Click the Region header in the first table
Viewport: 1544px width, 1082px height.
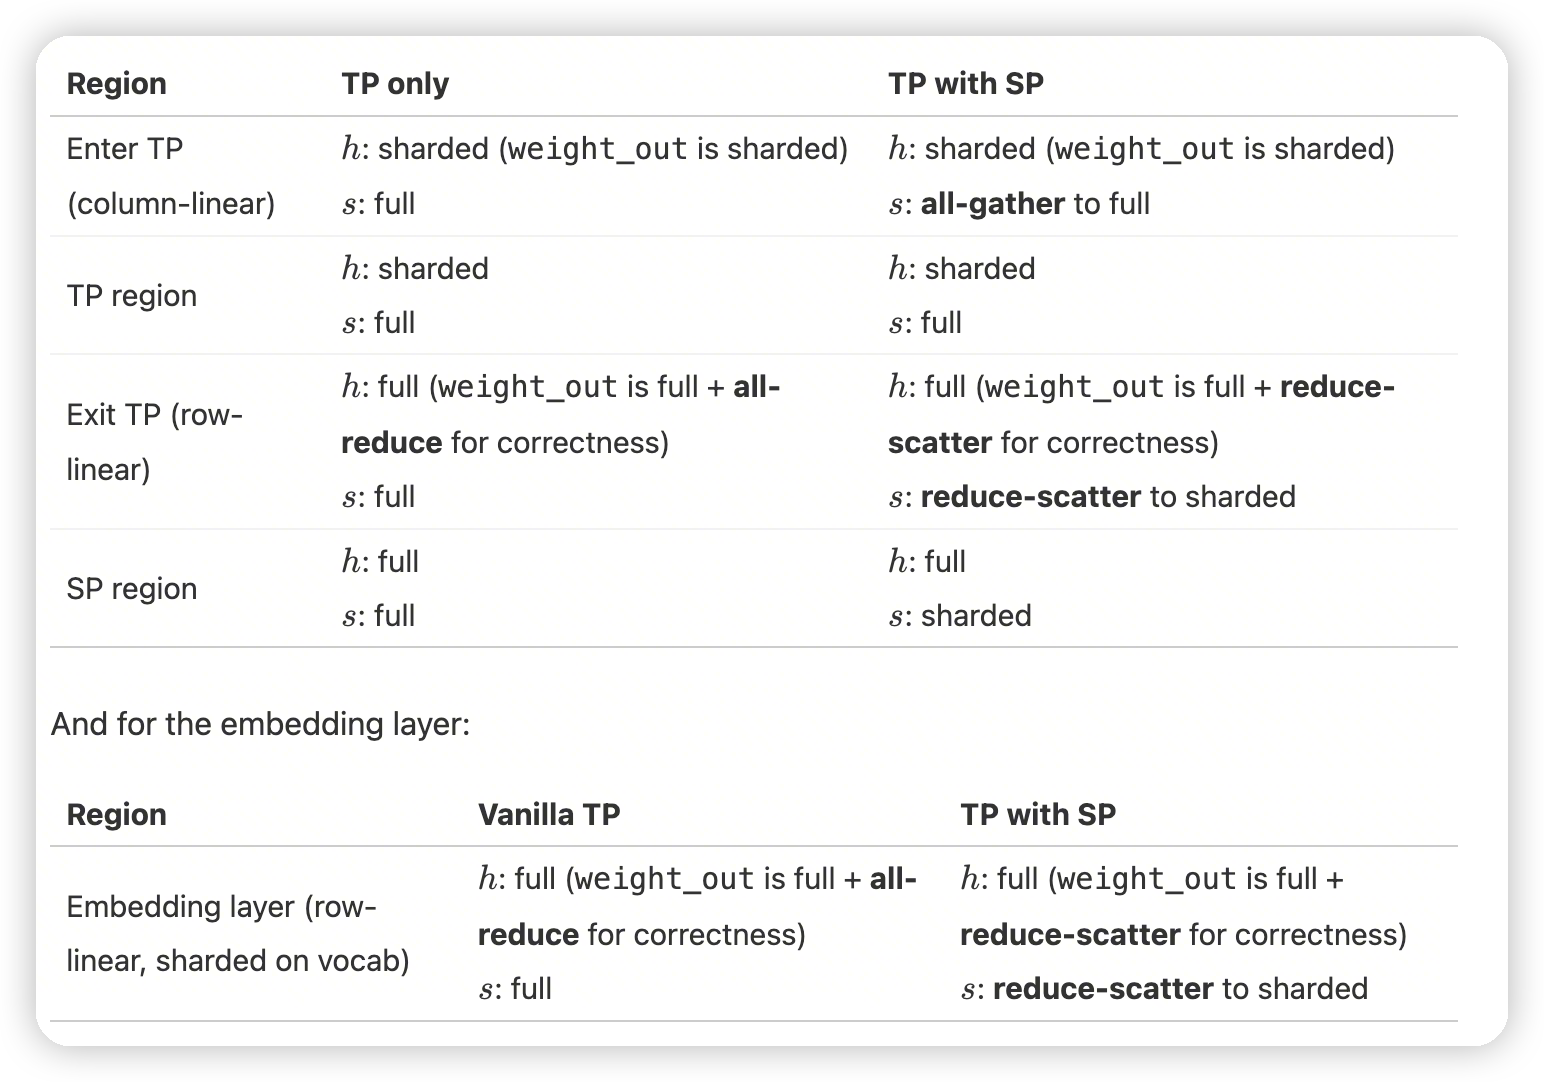(116, 83)
